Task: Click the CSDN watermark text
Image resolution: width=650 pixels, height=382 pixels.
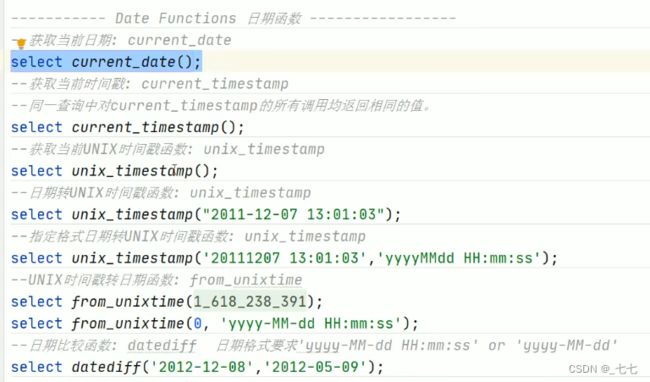Action: 603,369
